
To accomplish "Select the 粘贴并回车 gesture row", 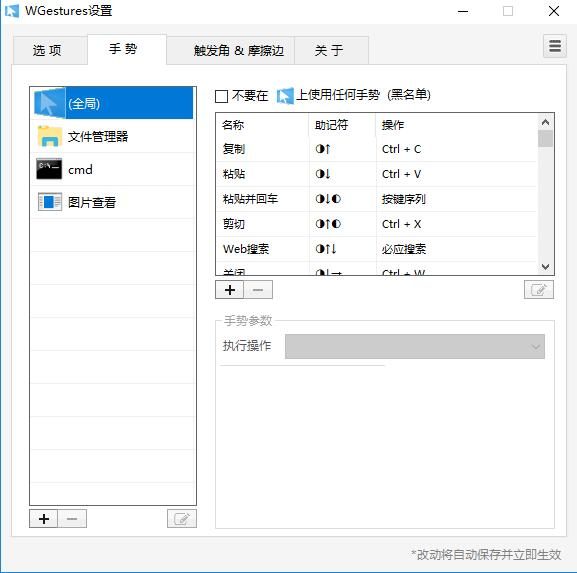I will click(x=377, y=199).
